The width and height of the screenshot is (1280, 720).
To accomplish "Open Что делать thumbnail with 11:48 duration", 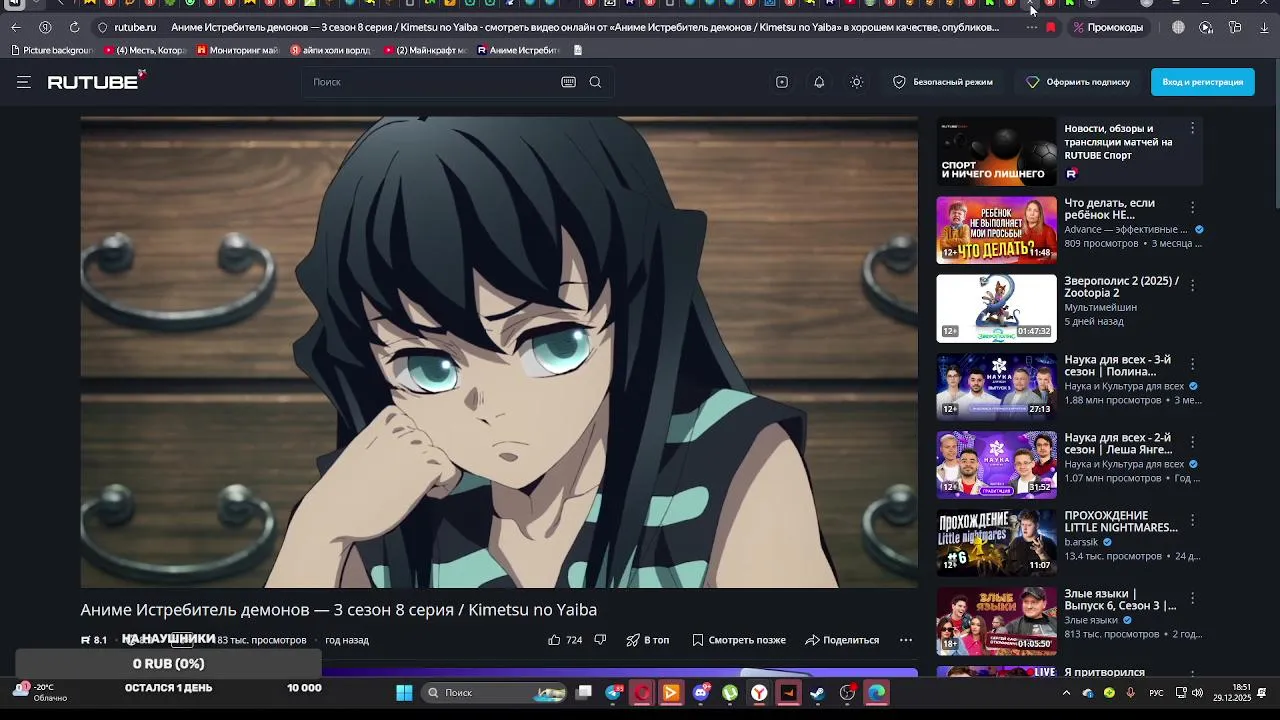I will 996,230.
